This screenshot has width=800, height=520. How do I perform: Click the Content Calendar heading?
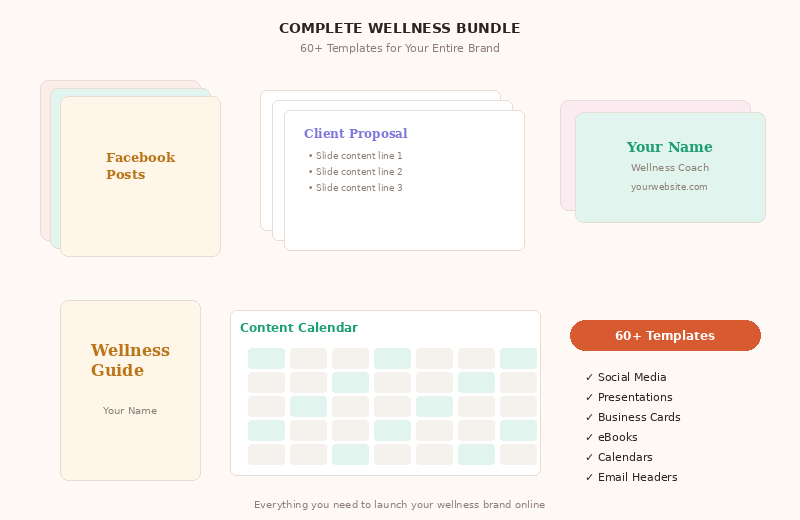tap(298, 328)
